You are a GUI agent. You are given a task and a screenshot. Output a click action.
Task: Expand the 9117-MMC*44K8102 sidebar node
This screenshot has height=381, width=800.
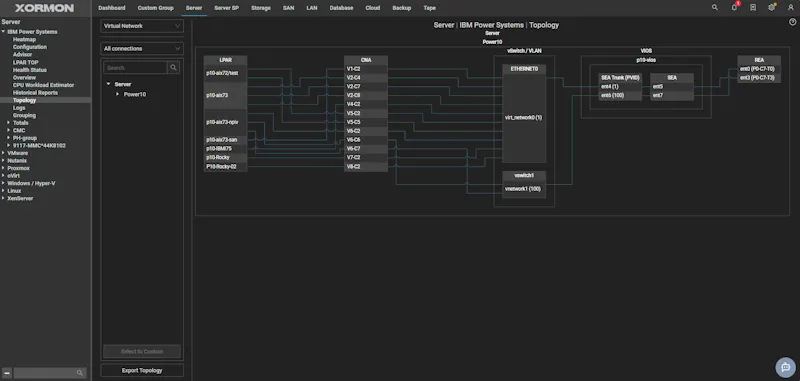click(x=9, y=145)
